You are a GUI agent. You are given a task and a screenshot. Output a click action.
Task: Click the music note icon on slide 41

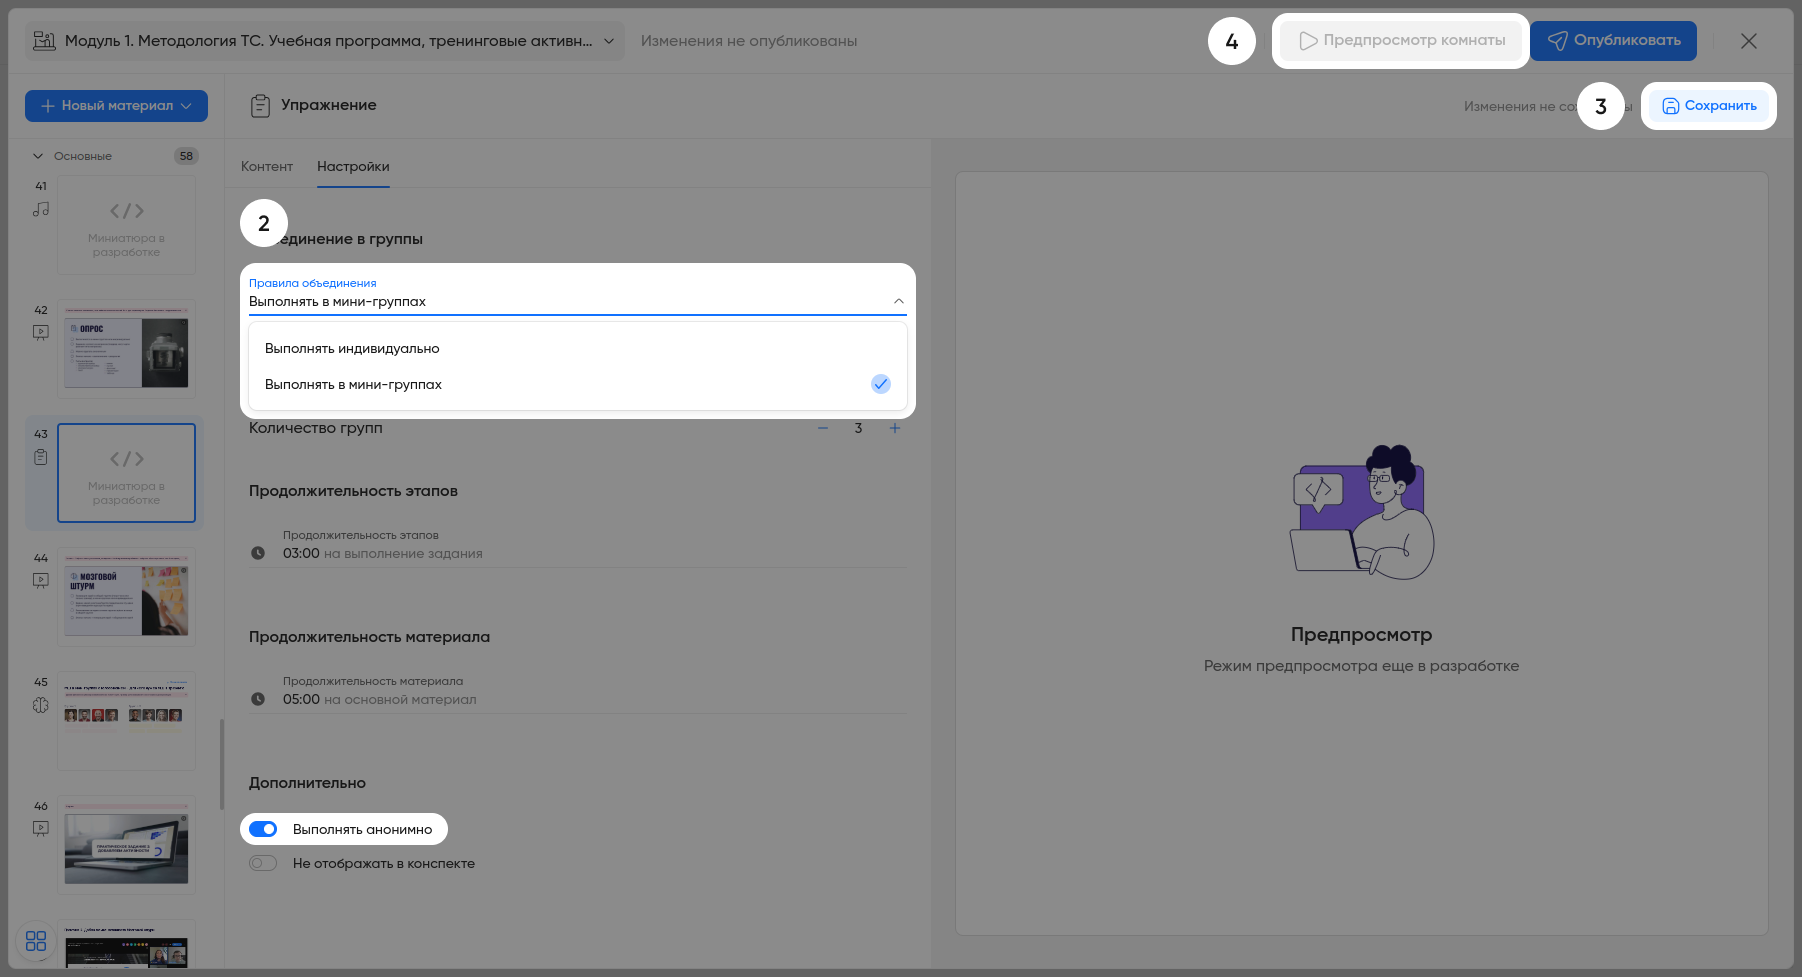pyautogui.click(x=41, y=209)
